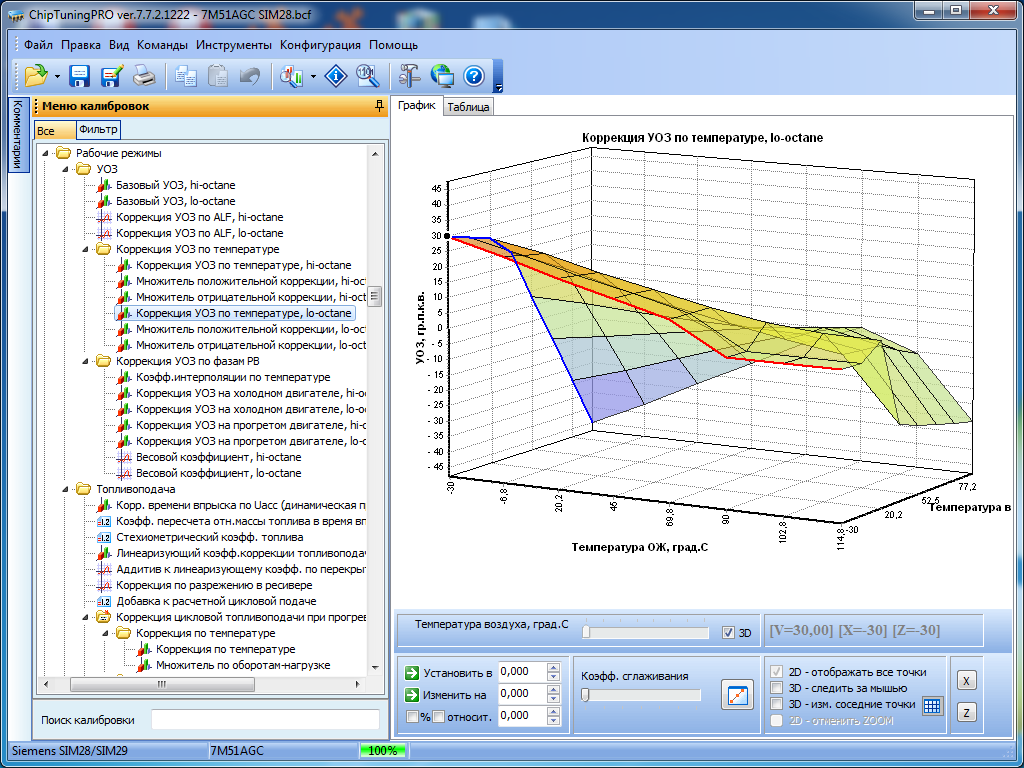Open help with blue question mark icon
The width and height of the screenshot is (1024, 768).
474,76
